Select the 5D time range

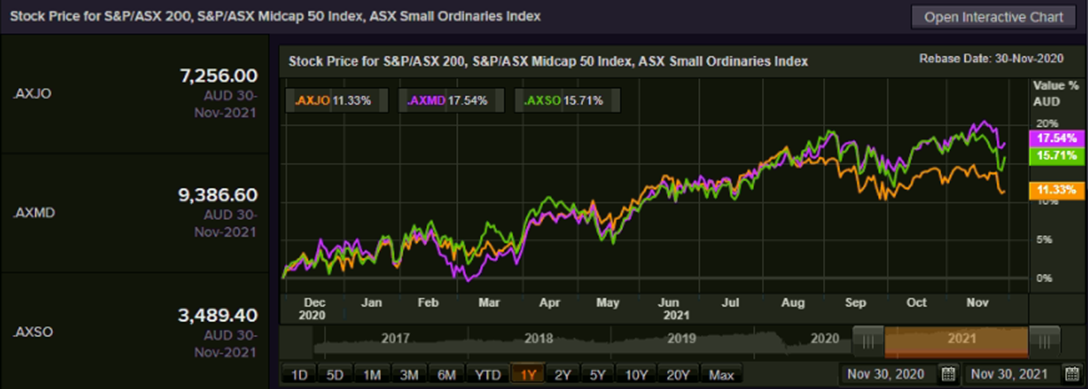click(335, 375)
